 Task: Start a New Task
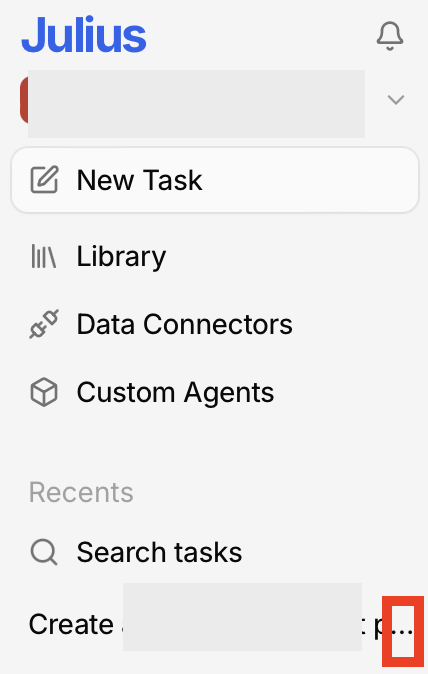[215, 180]
